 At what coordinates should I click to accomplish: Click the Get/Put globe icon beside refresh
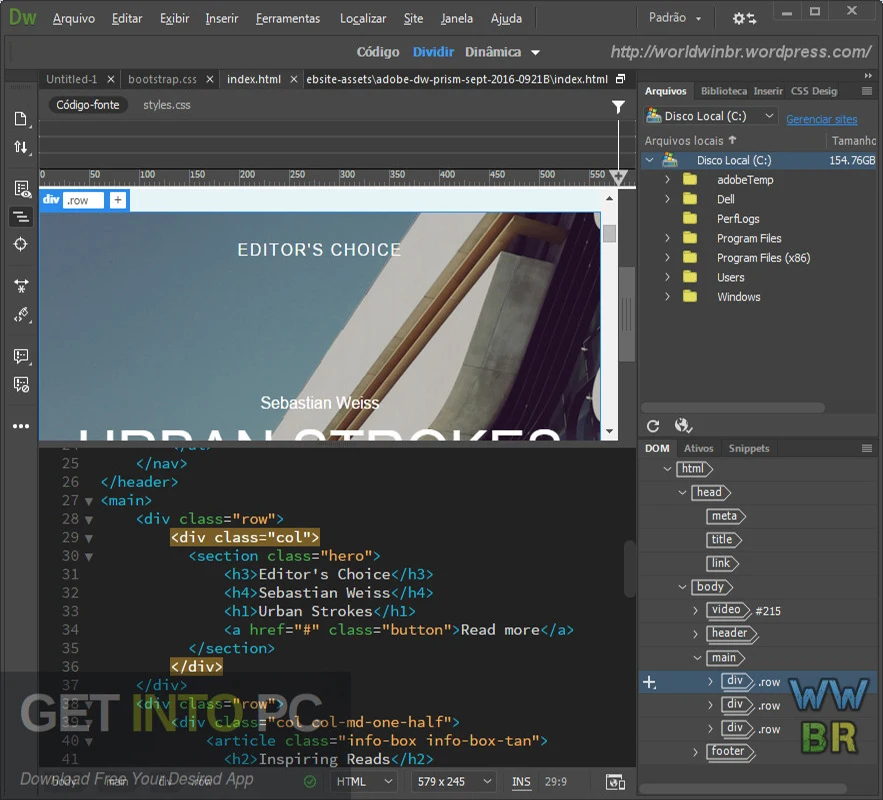[x=682, y=424]
